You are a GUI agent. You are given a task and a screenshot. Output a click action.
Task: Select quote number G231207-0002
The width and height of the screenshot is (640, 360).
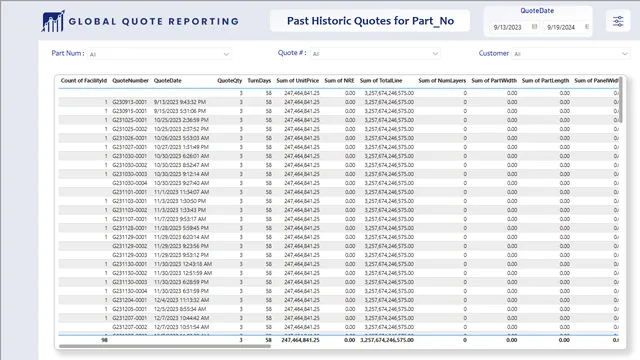(129, 327)
